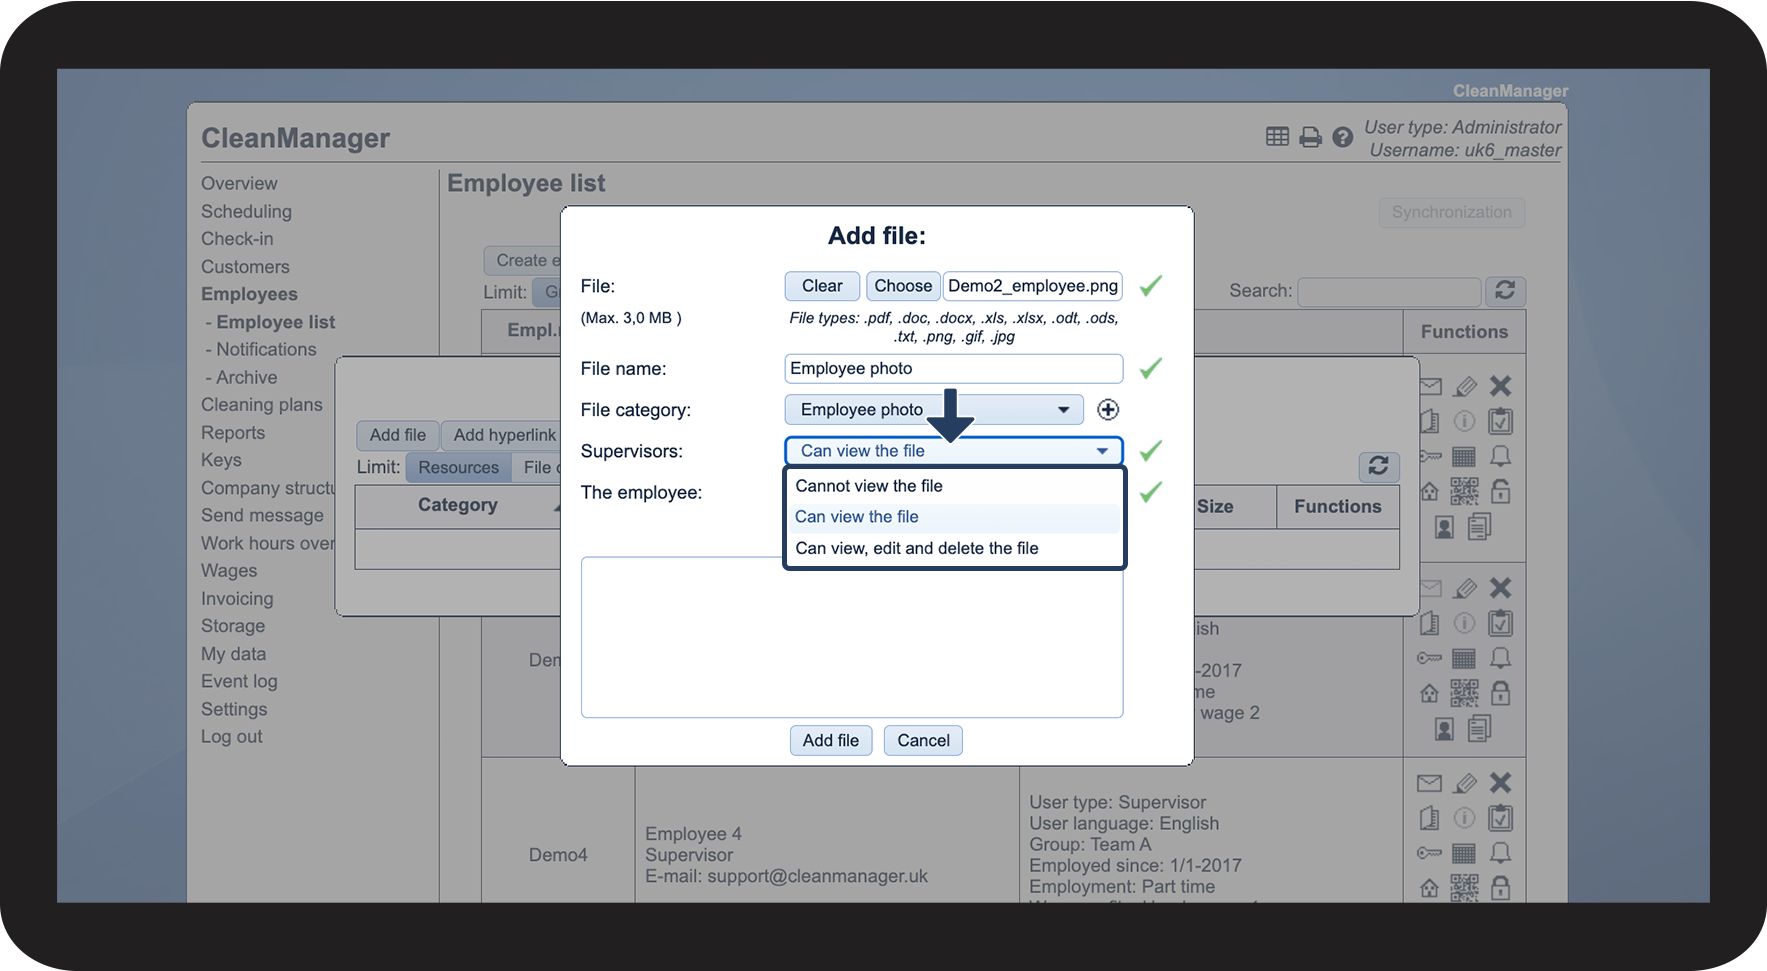Image resolution: width=1767 pixels, height=971 pixels.
Task: Click the print icon in the header
Action: [x=1310, y=137]
